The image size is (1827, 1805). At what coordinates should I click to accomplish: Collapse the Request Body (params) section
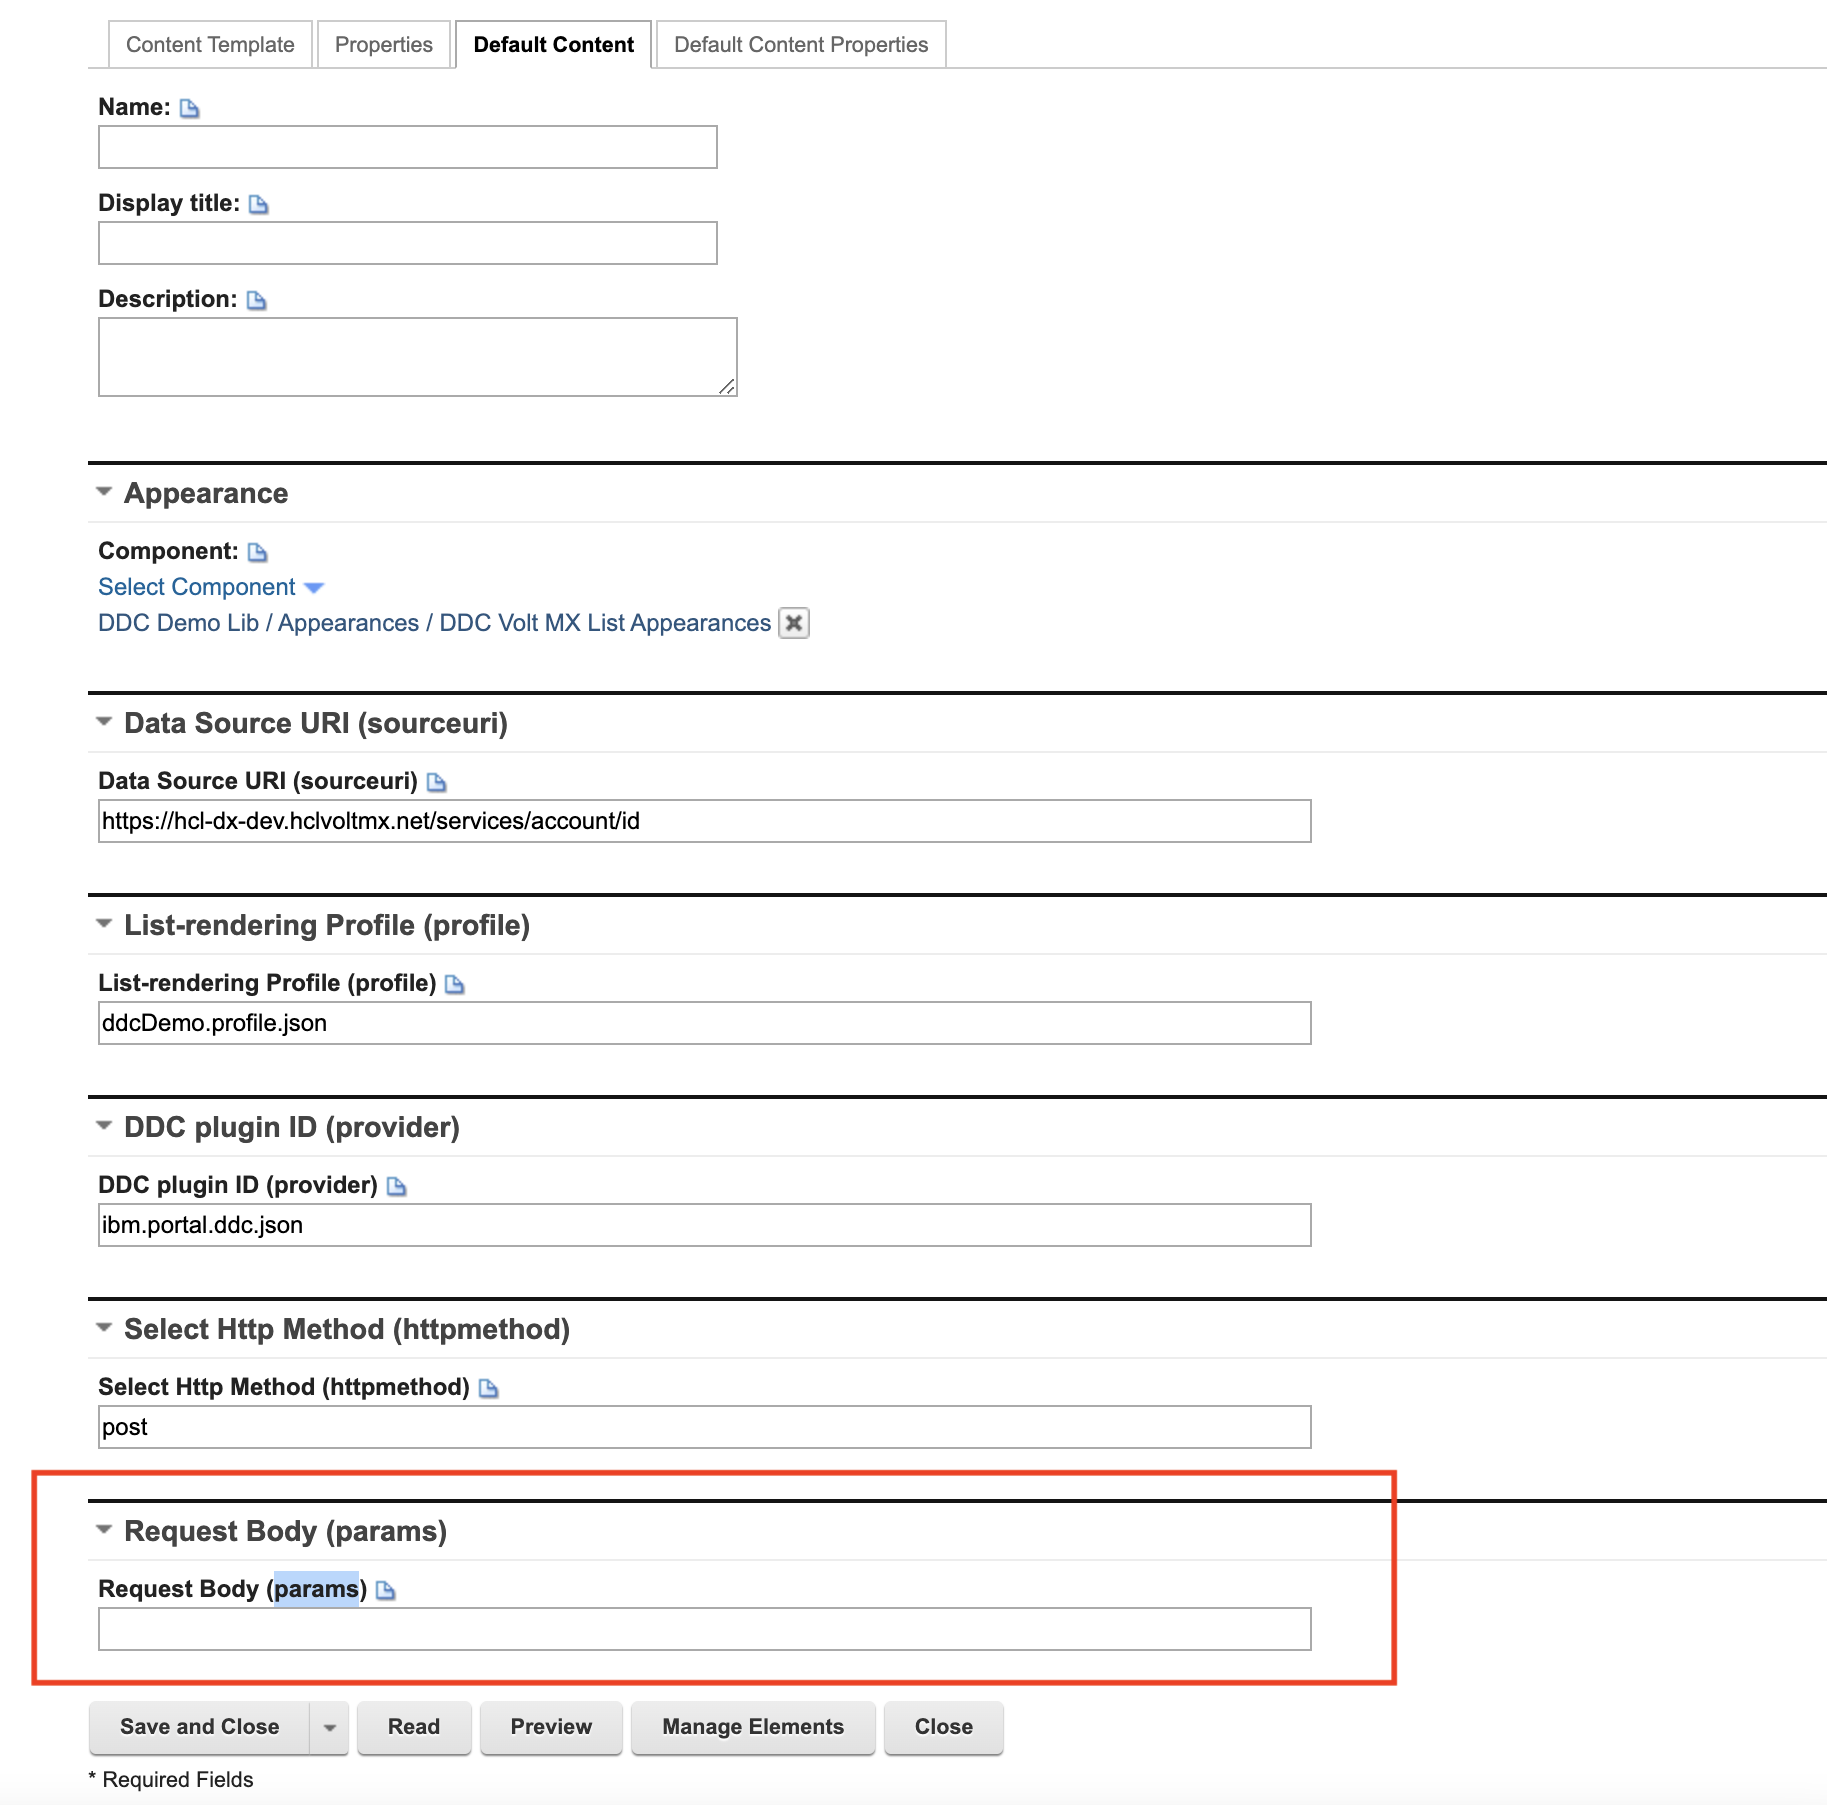[103, 1530]
